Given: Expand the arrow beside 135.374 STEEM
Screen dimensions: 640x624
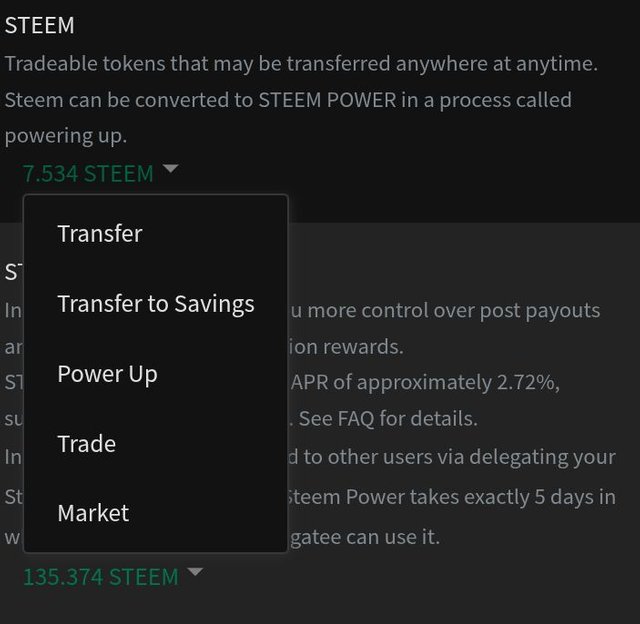Looking at the screenshot, I should coord(195,573).
